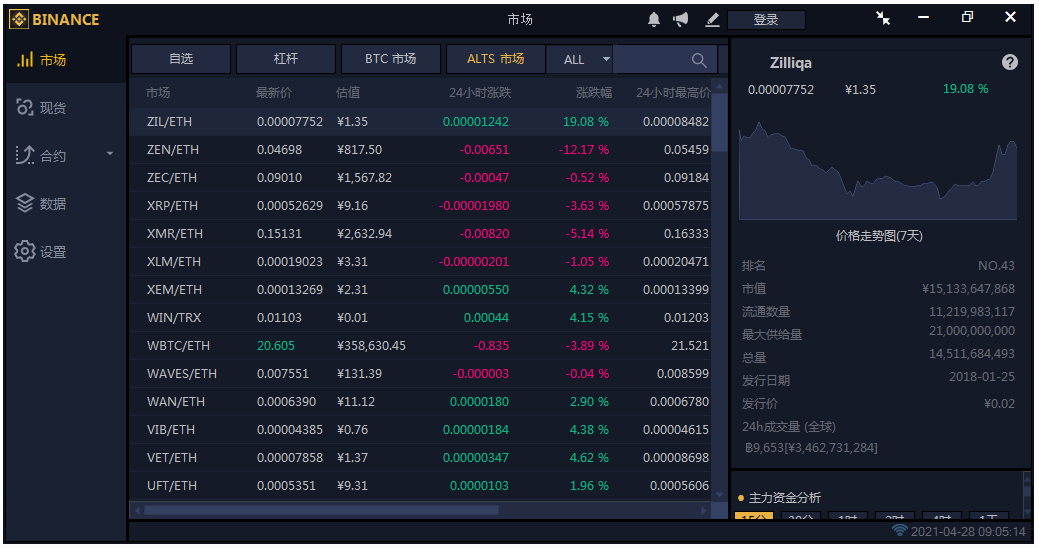The image size is (1039, 548).
Task: Sort by the 涨跌幅 column header
Action: coord(594,93)
